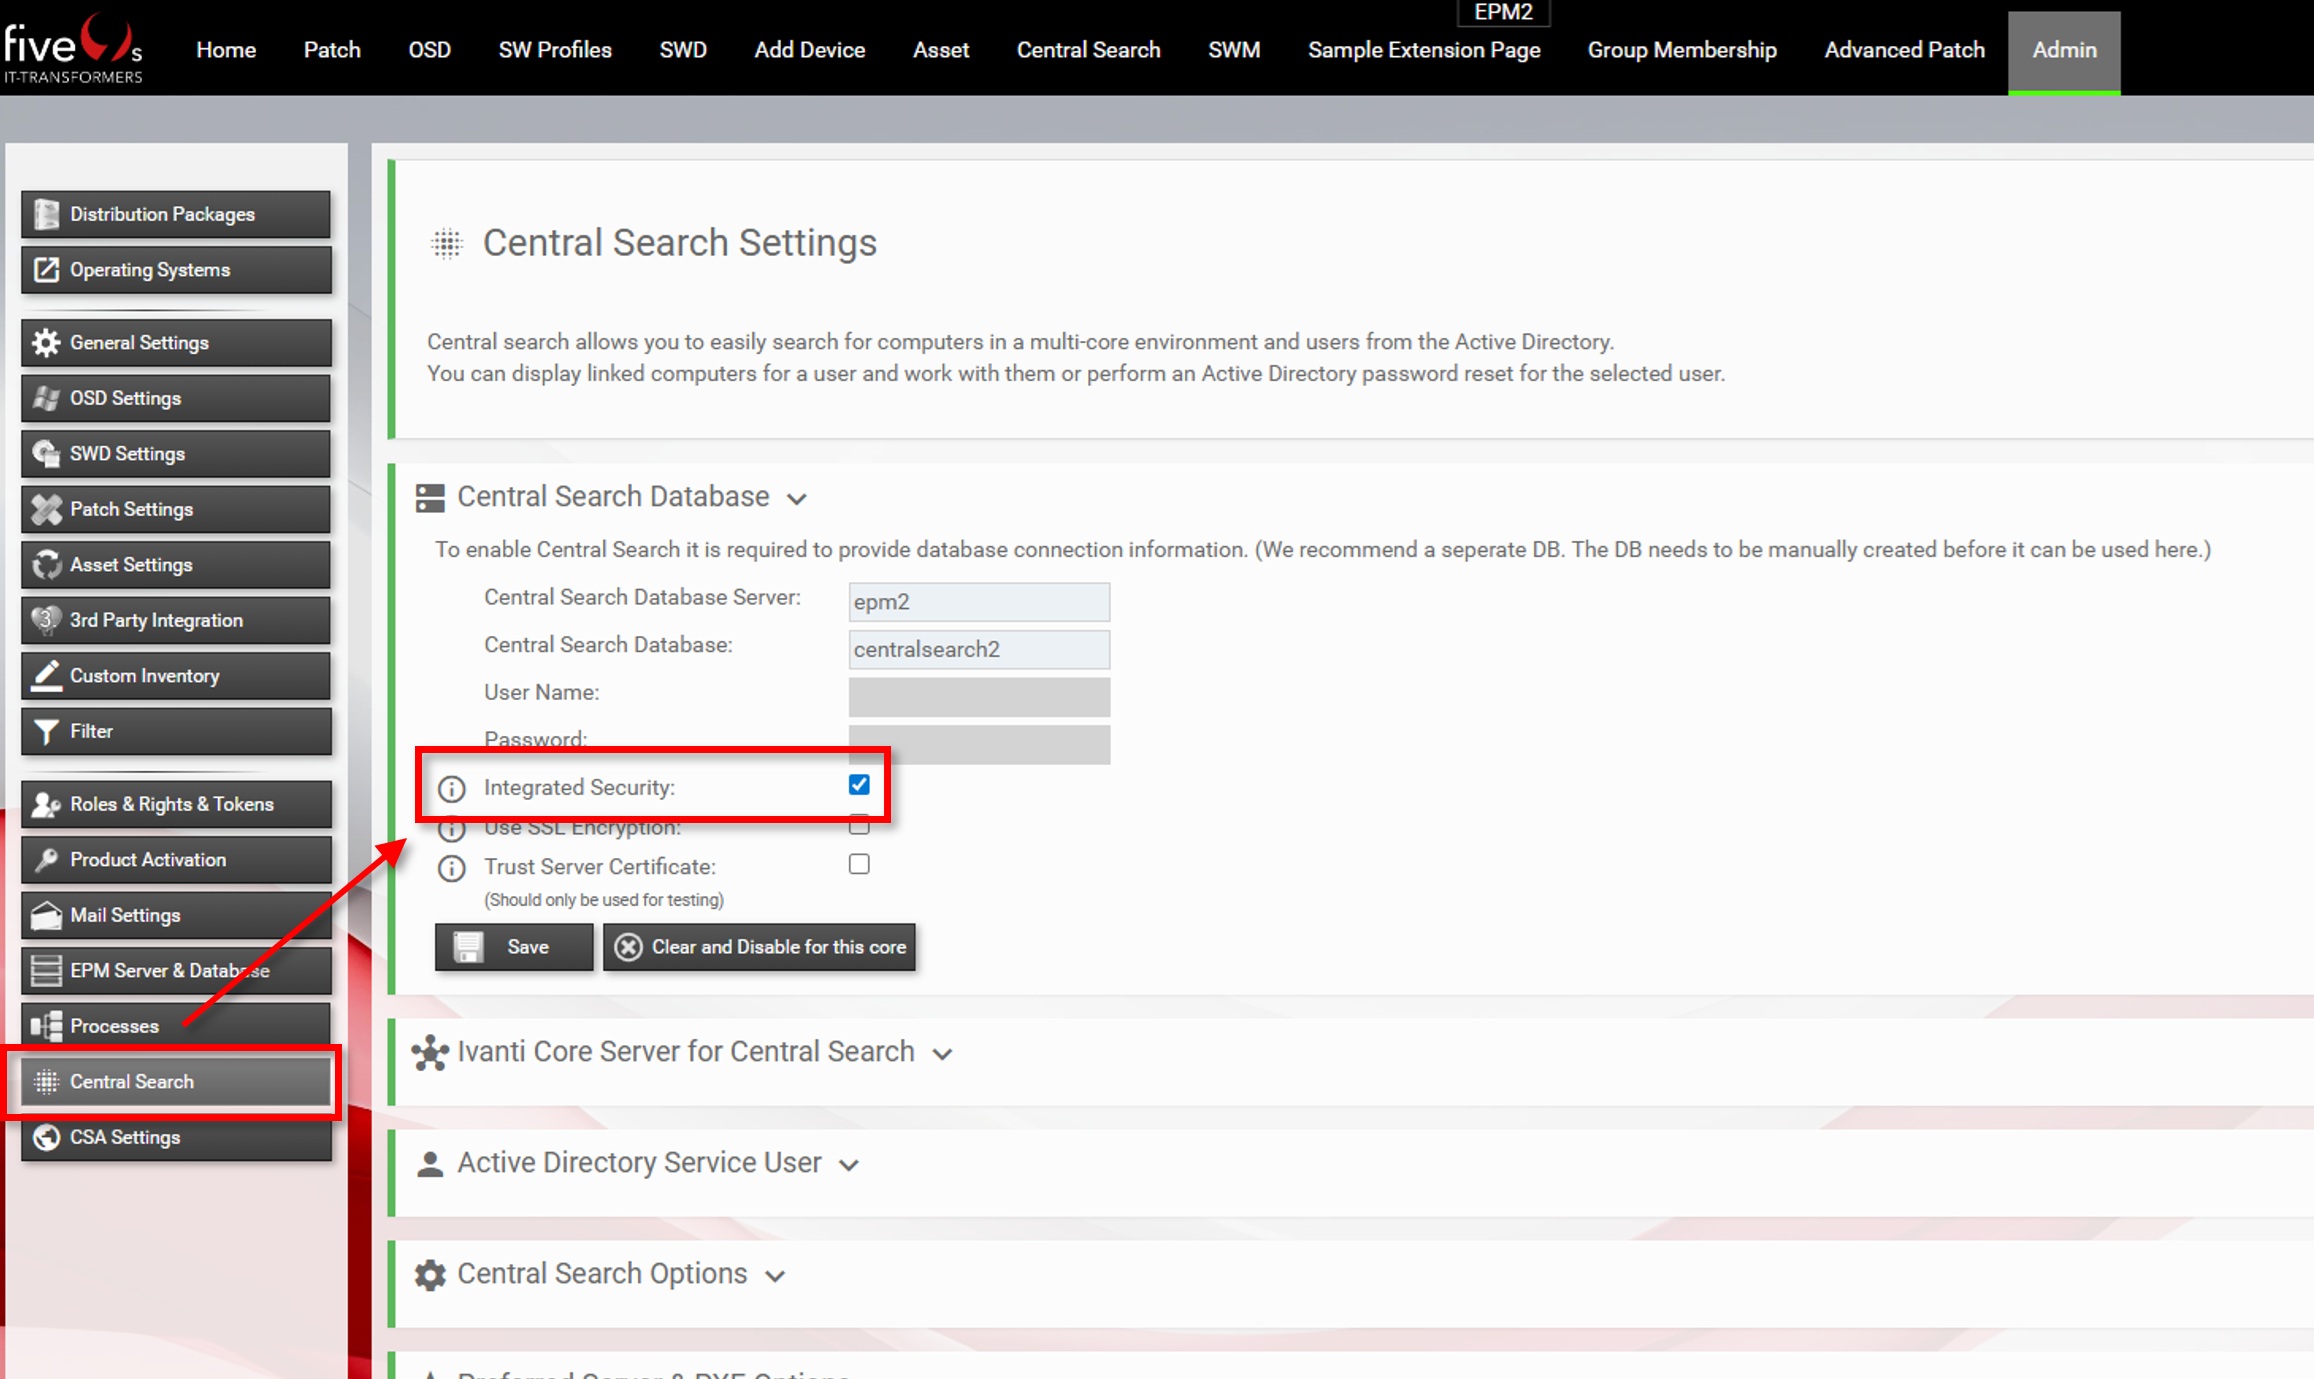Click the info icon next to Trust Server Certificate
This screenshot has height=1379, width=2314.
[x=452, y=868]
